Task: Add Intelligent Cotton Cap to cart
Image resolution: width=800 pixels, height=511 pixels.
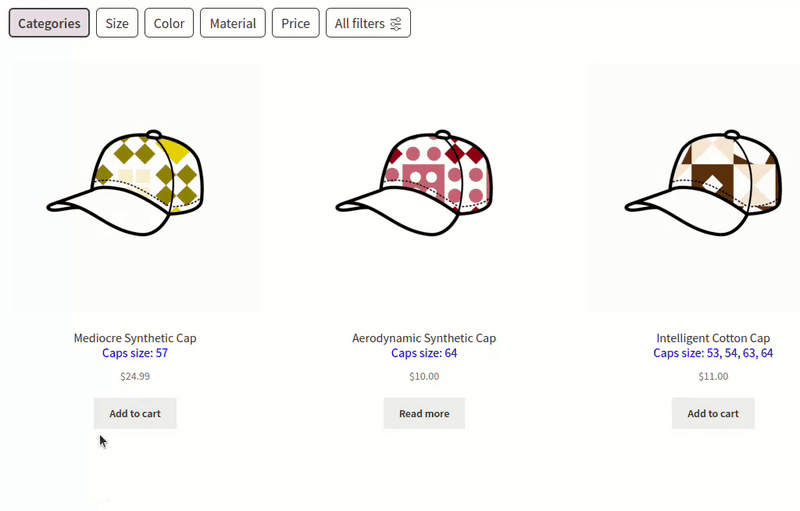Action: point(713,414)
